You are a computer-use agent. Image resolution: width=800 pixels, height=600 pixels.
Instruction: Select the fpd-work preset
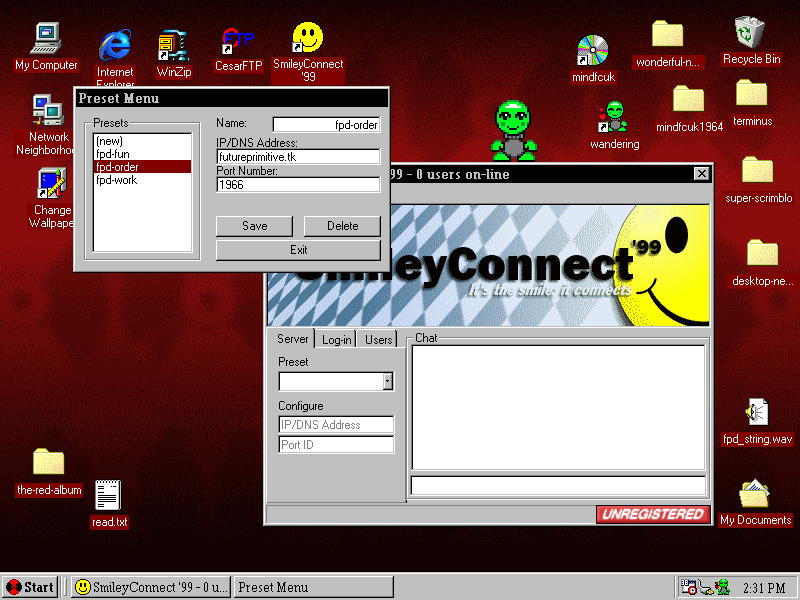[142, 180]
